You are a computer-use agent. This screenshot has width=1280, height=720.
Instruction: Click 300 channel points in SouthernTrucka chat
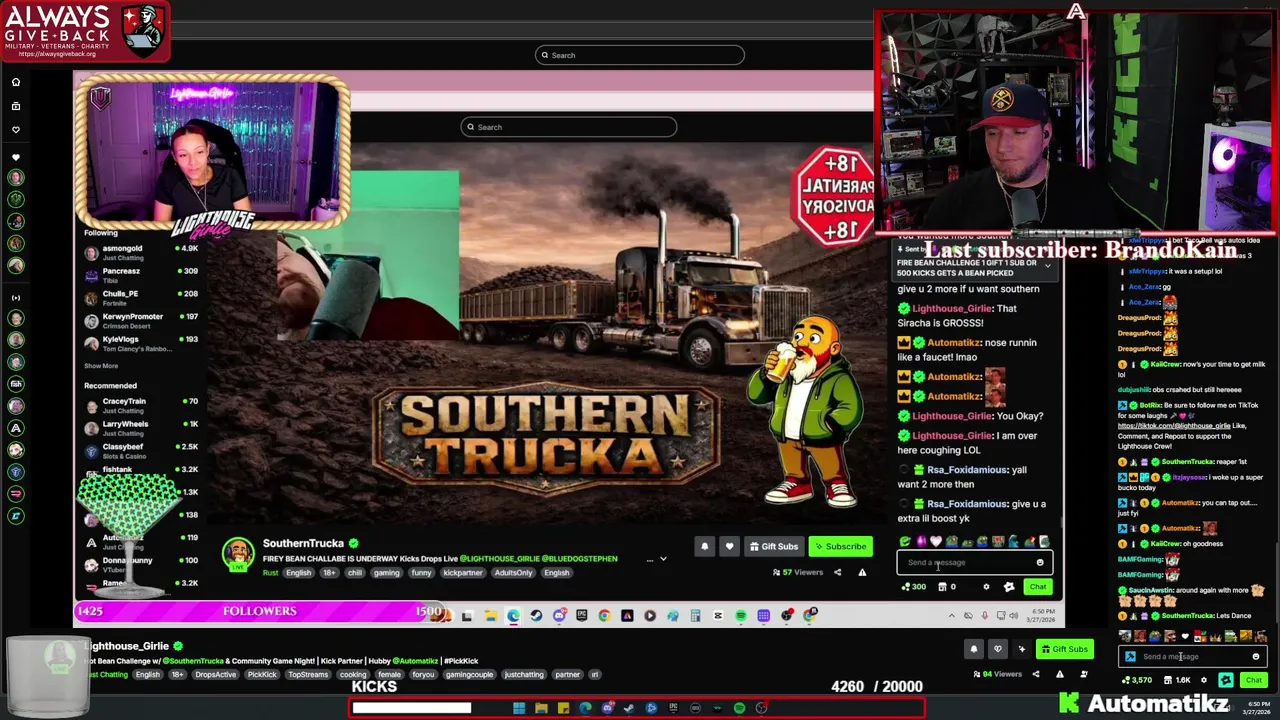[x=913, y=587]
